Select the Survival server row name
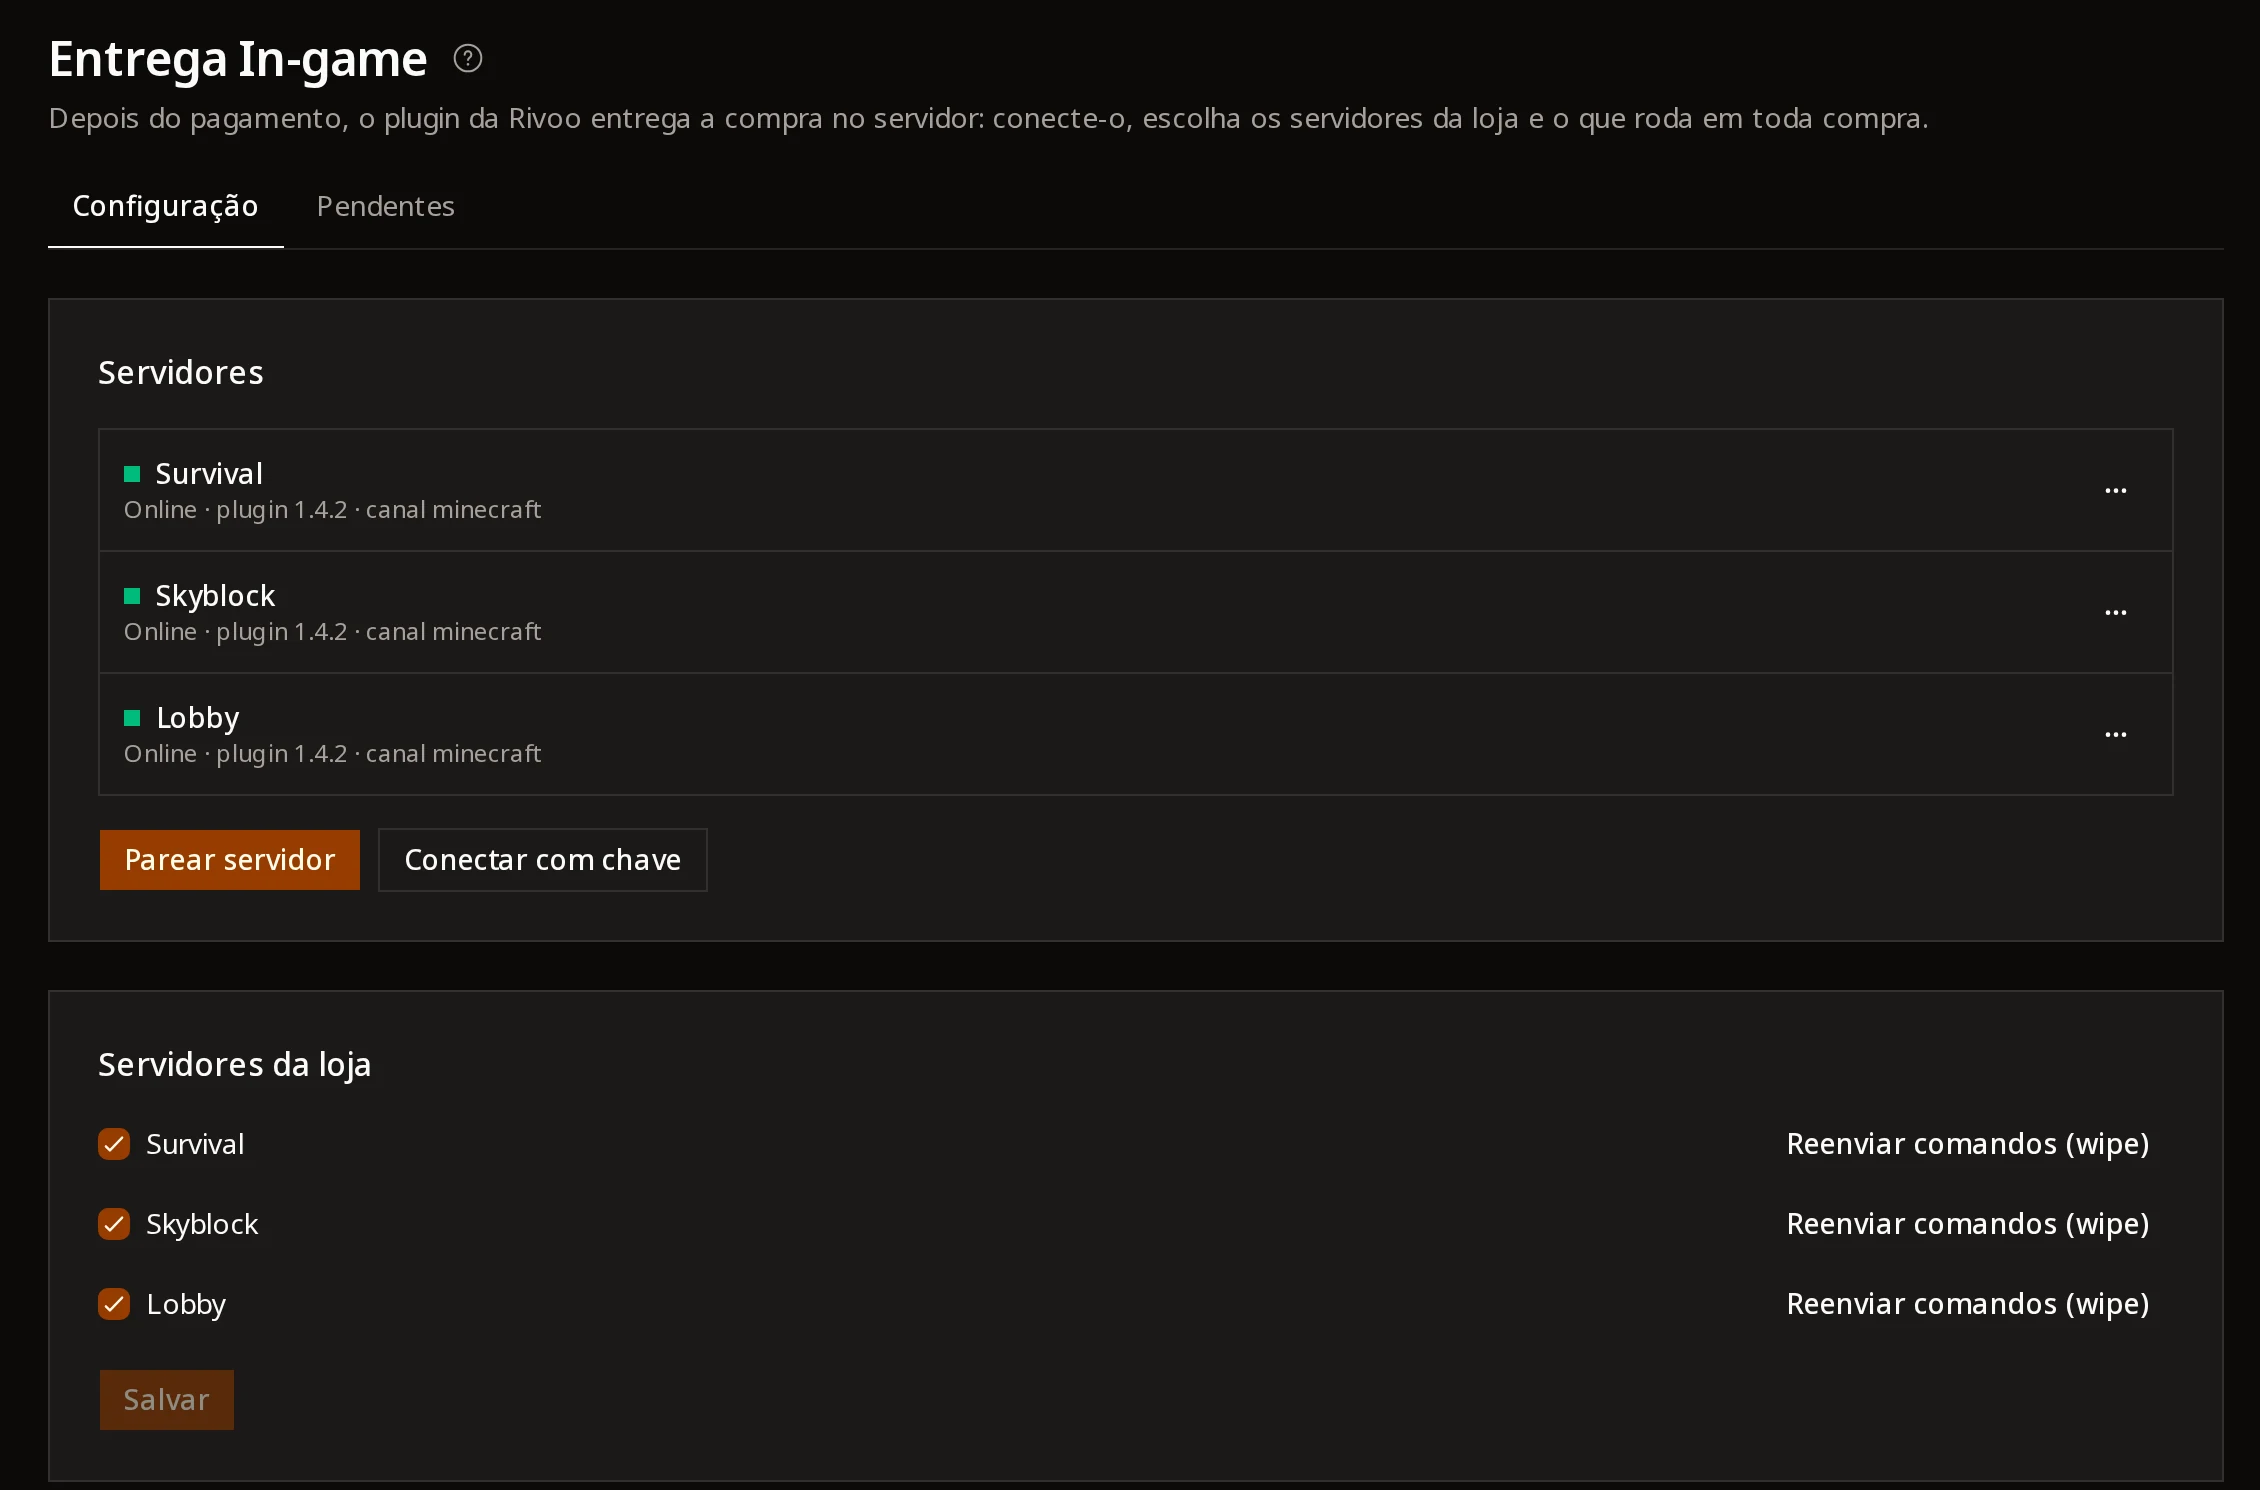Viewport: 2260px width, 1490px height. point(209,474)
